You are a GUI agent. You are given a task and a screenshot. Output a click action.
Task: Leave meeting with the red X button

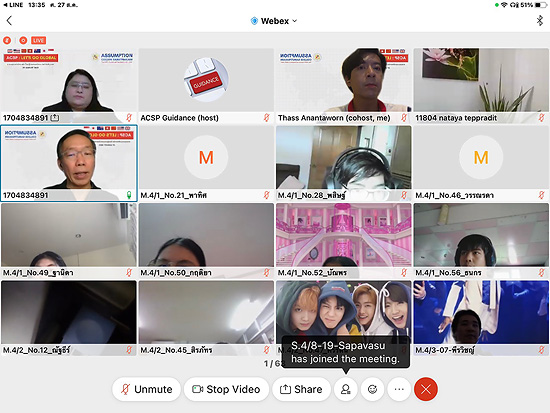pyautogui.click(x=425, y=389)
